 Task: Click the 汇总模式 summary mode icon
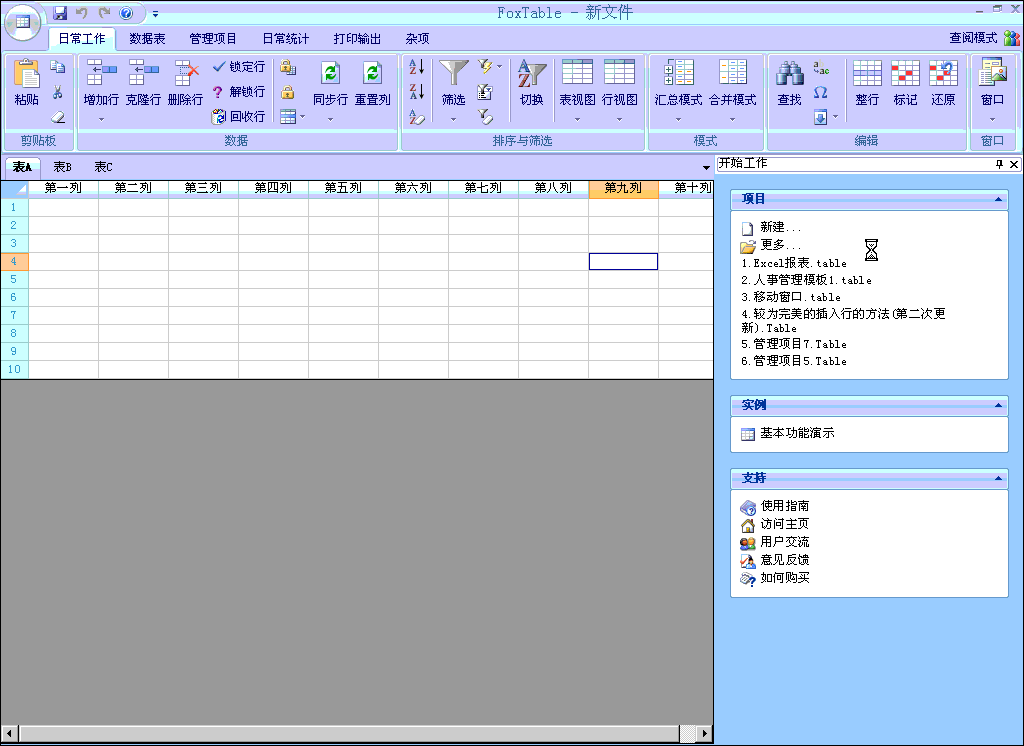click(679, 73)
